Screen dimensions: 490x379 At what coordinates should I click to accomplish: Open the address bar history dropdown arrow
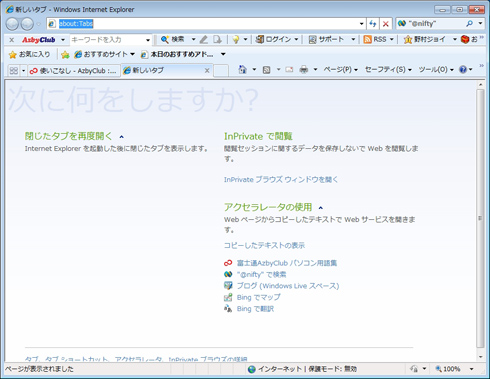[x=362, y=24]
